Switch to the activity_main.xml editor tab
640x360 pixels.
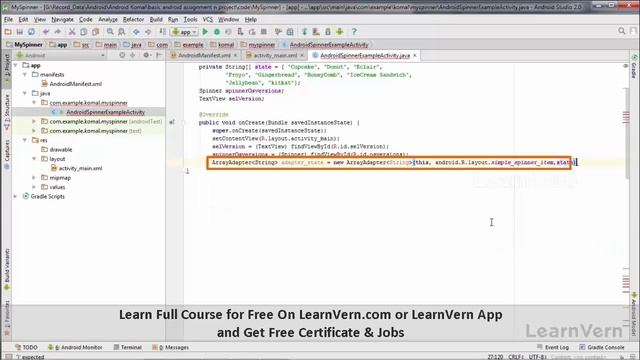coord(275,55)
